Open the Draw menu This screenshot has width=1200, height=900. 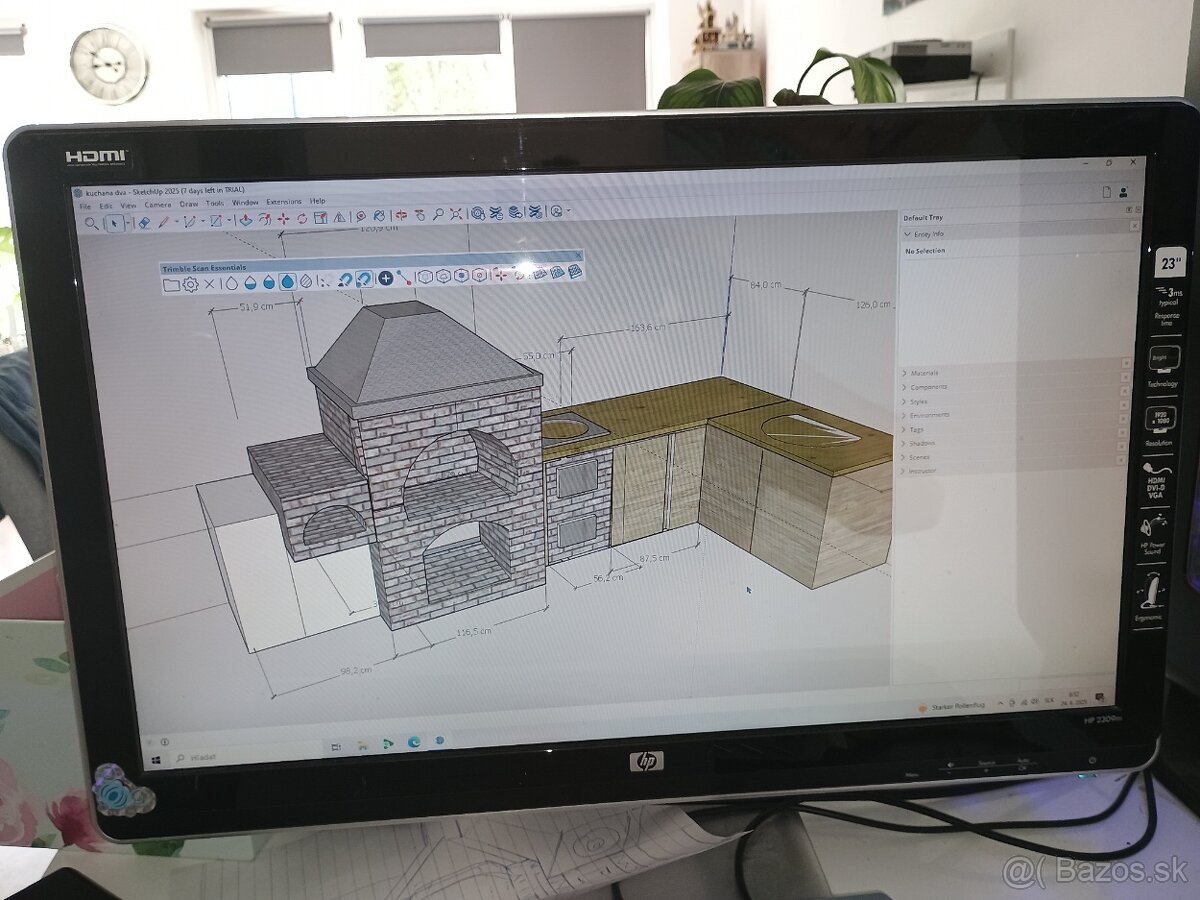click(188, 203)
